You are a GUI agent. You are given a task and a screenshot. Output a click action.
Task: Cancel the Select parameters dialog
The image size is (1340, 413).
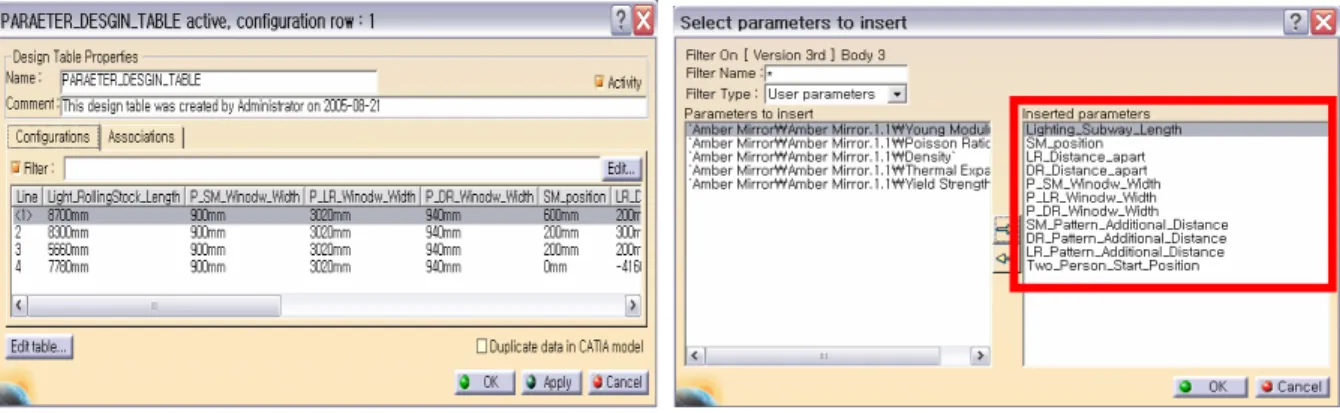1290,386
